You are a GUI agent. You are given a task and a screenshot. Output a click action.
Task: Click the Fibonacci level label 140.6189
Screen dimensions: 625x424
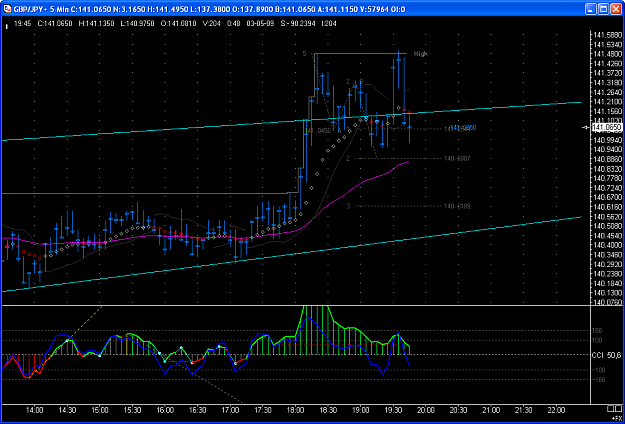[x=457, y=206]
